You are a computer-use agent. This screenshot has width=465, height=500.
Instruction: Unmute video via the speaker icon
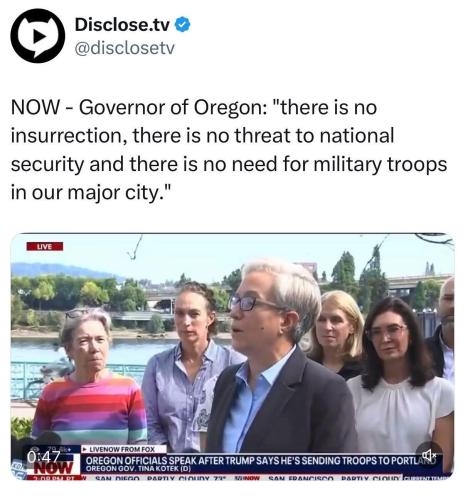(429, 455)
